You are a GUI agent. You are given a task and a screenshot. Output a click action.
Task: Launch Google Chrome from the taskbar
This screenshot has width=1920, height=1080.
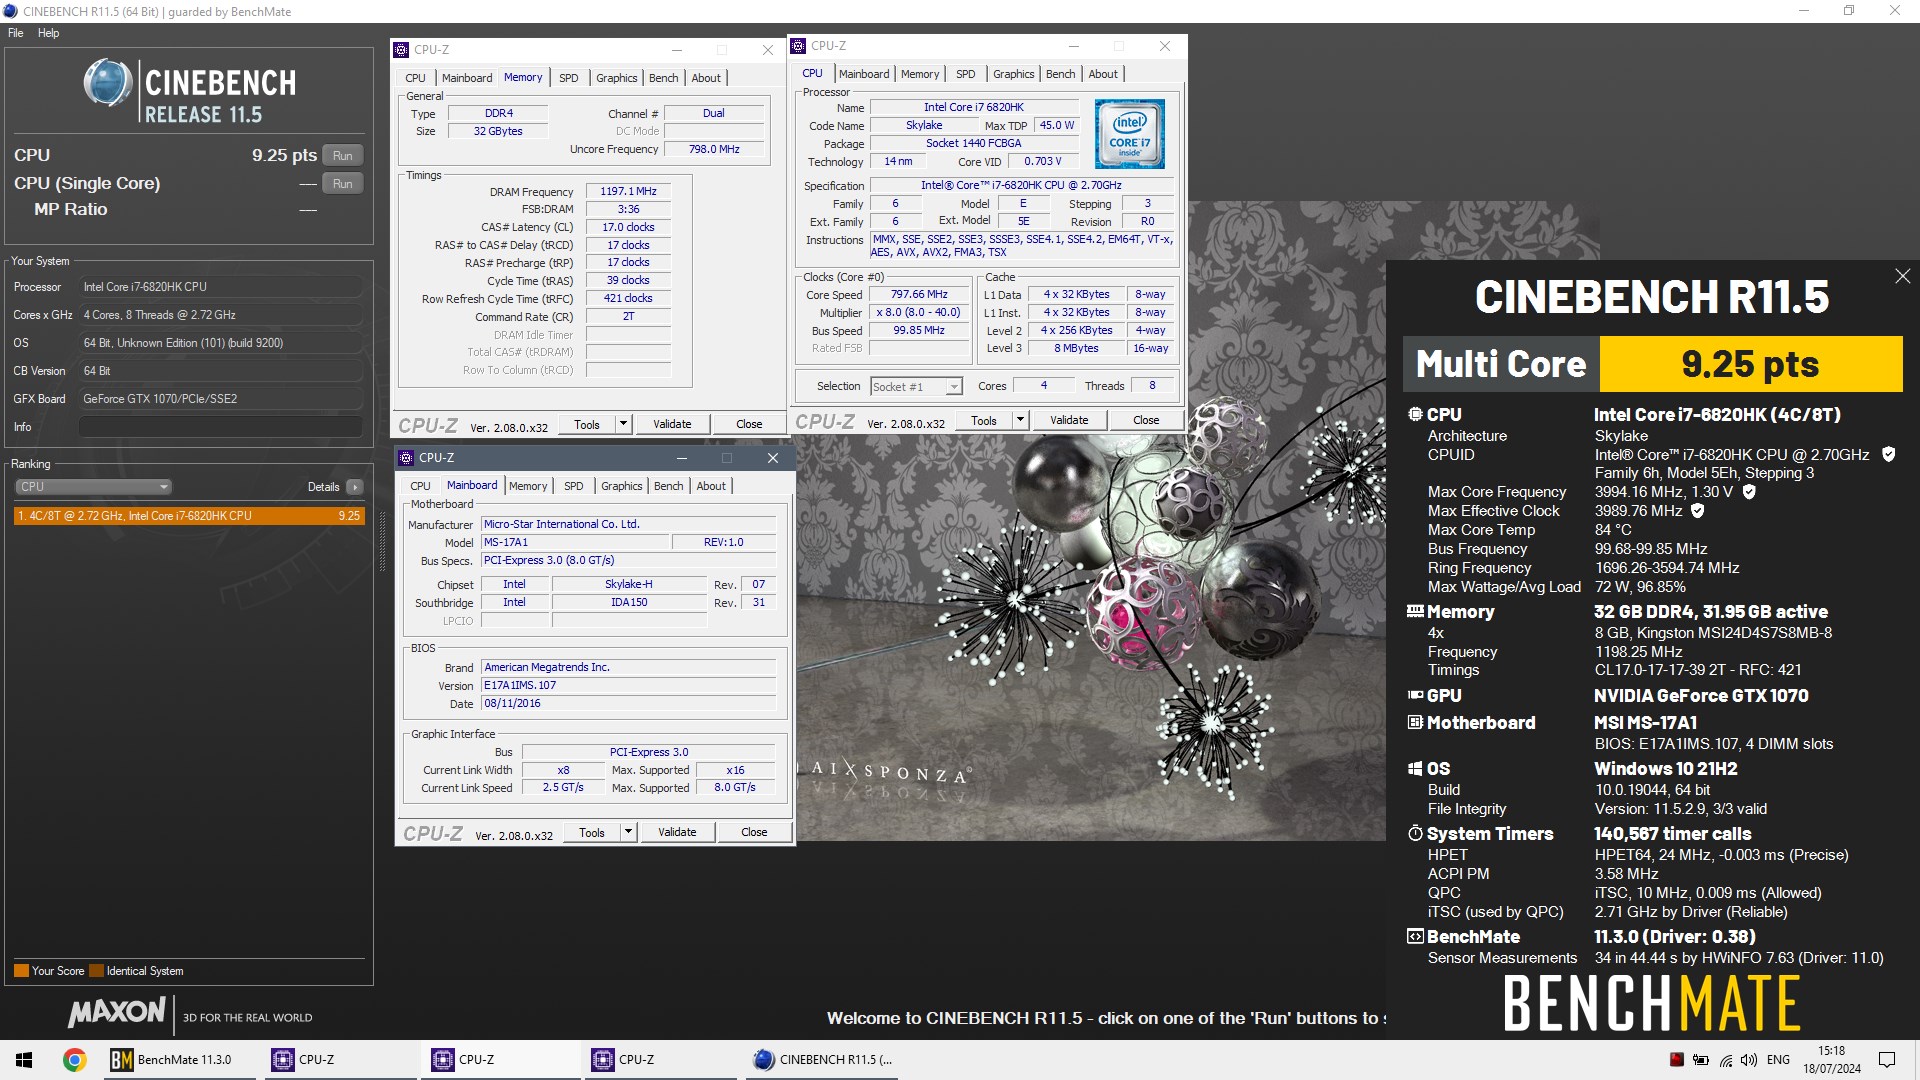74,1060
